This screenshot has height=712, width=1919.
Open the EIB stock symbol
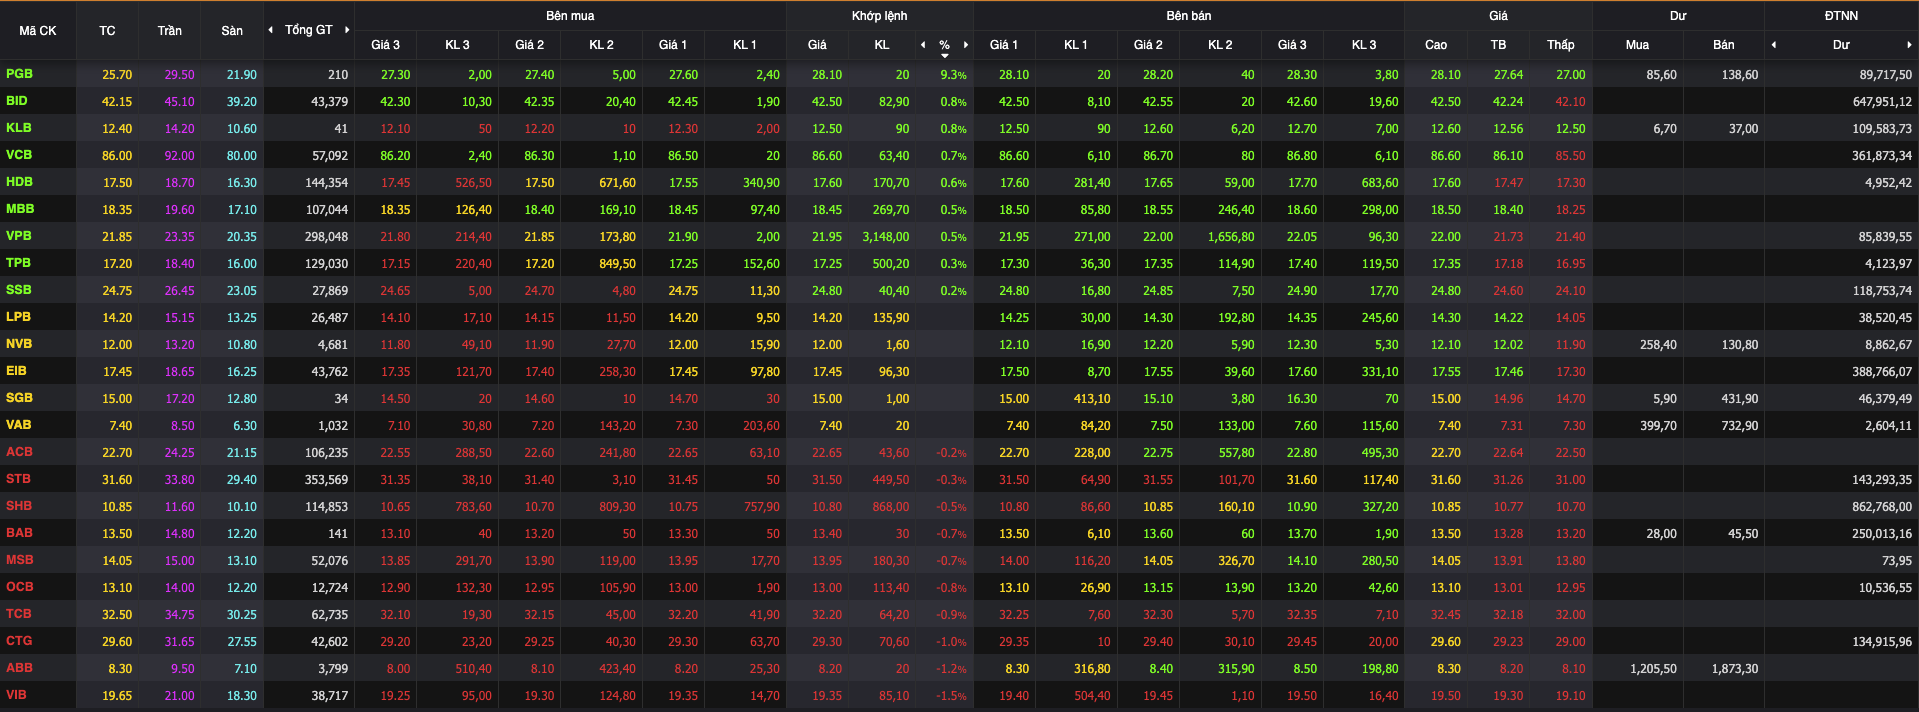click(16, 371)
